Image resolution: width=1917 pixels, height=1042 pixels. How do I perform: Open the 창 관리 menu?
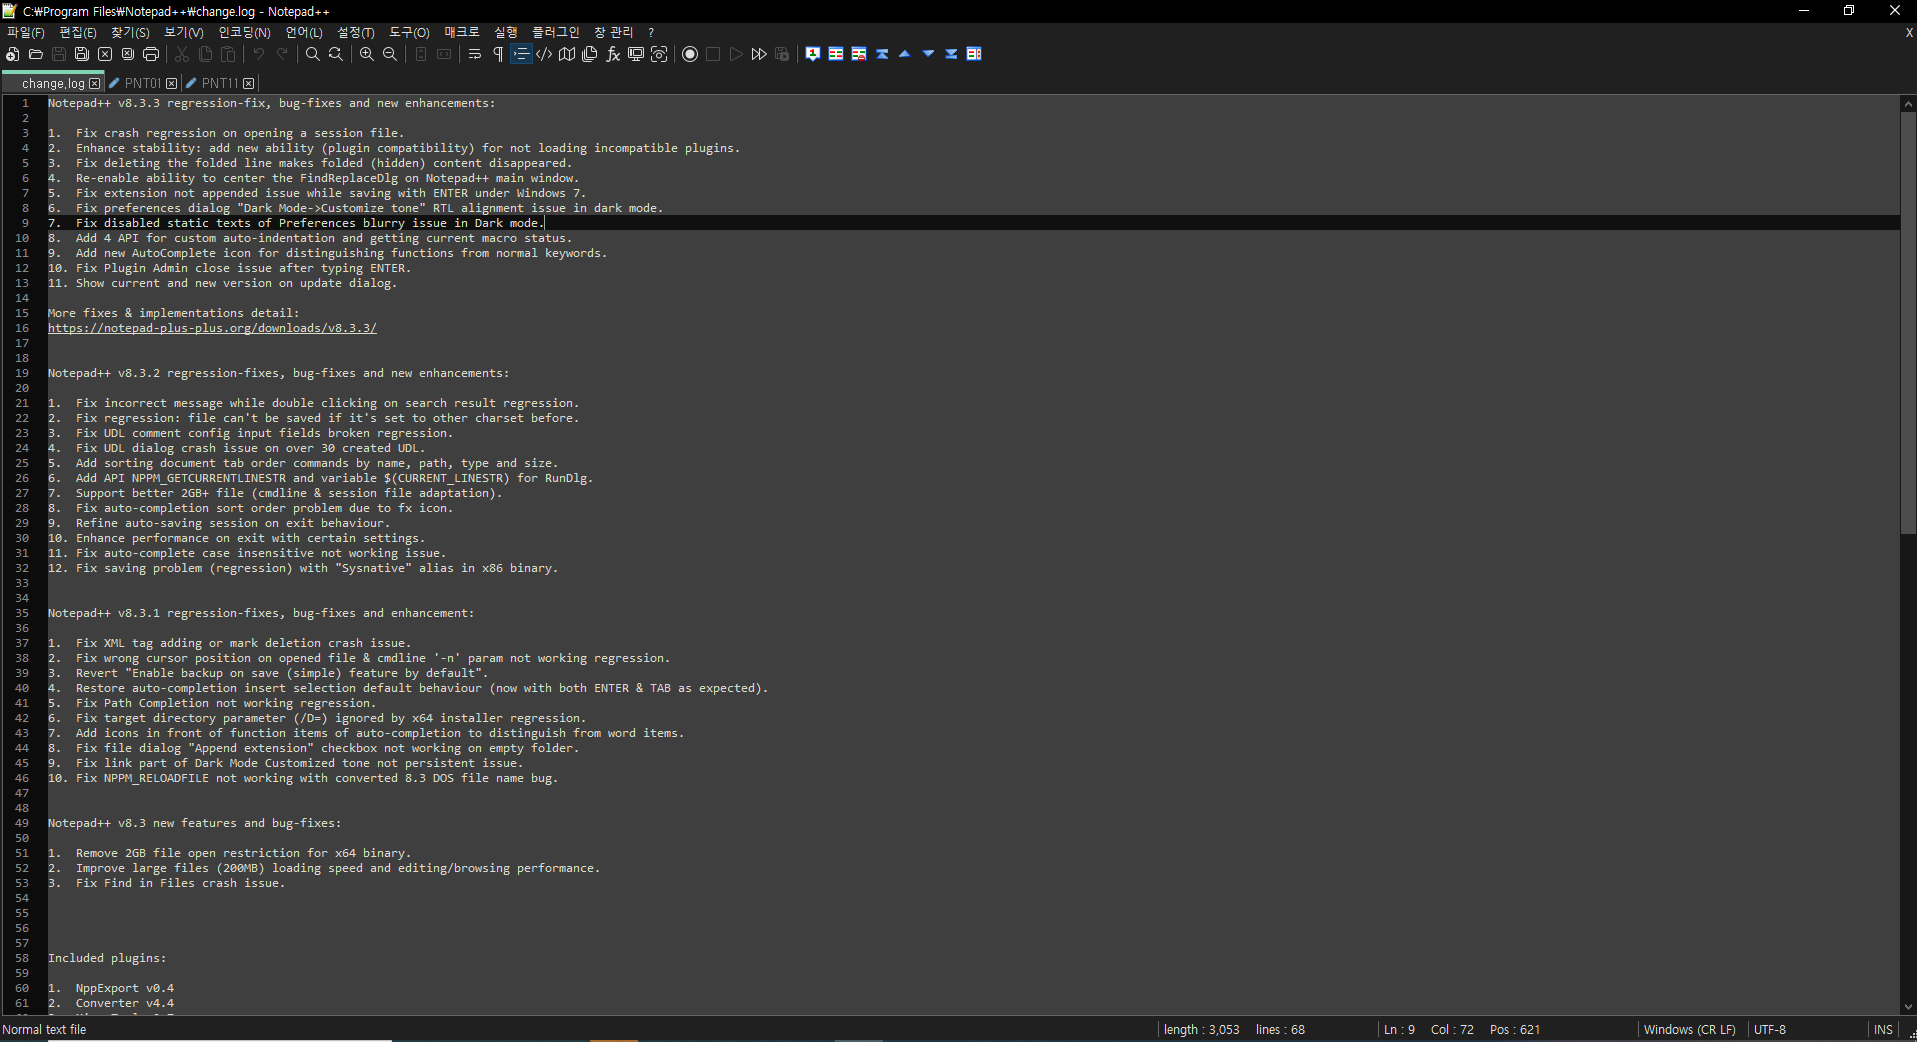[613, 32]
